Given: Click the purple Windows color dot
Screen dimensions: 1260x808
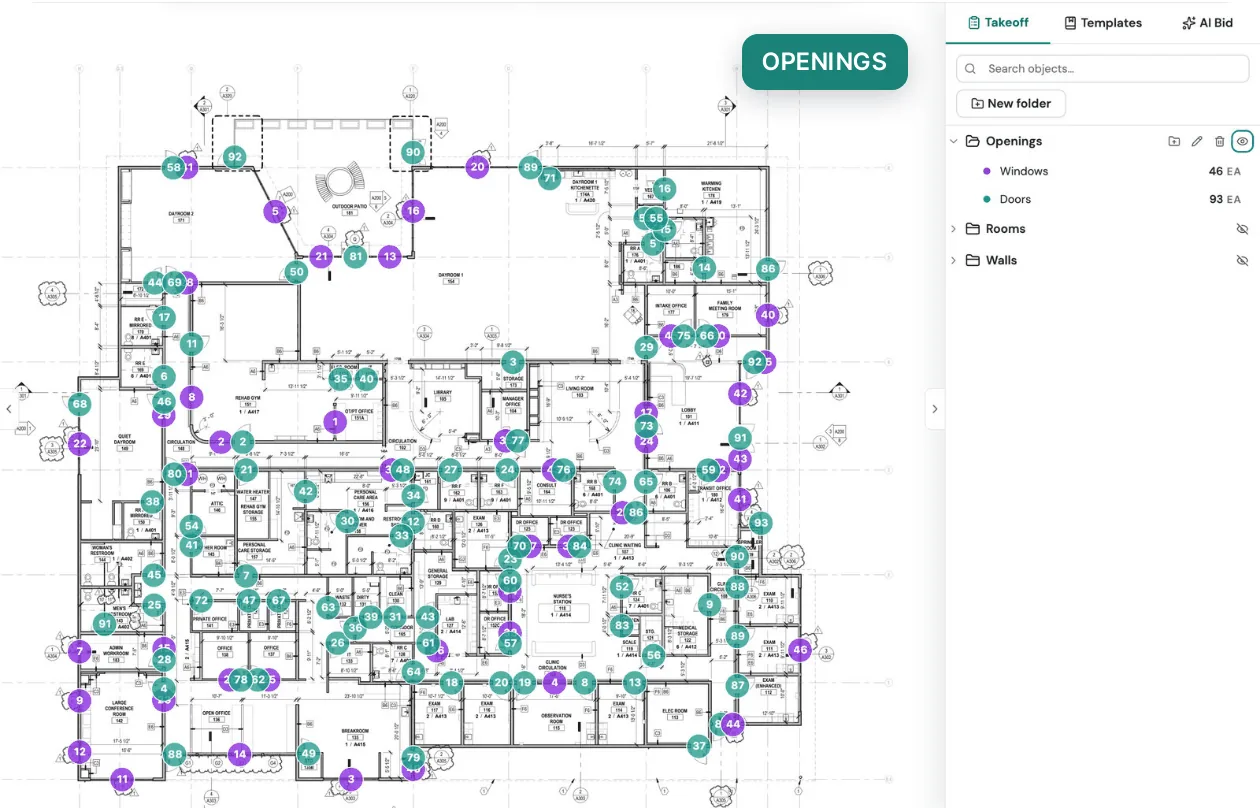Looking at the screenshot, I should (987, 171).
